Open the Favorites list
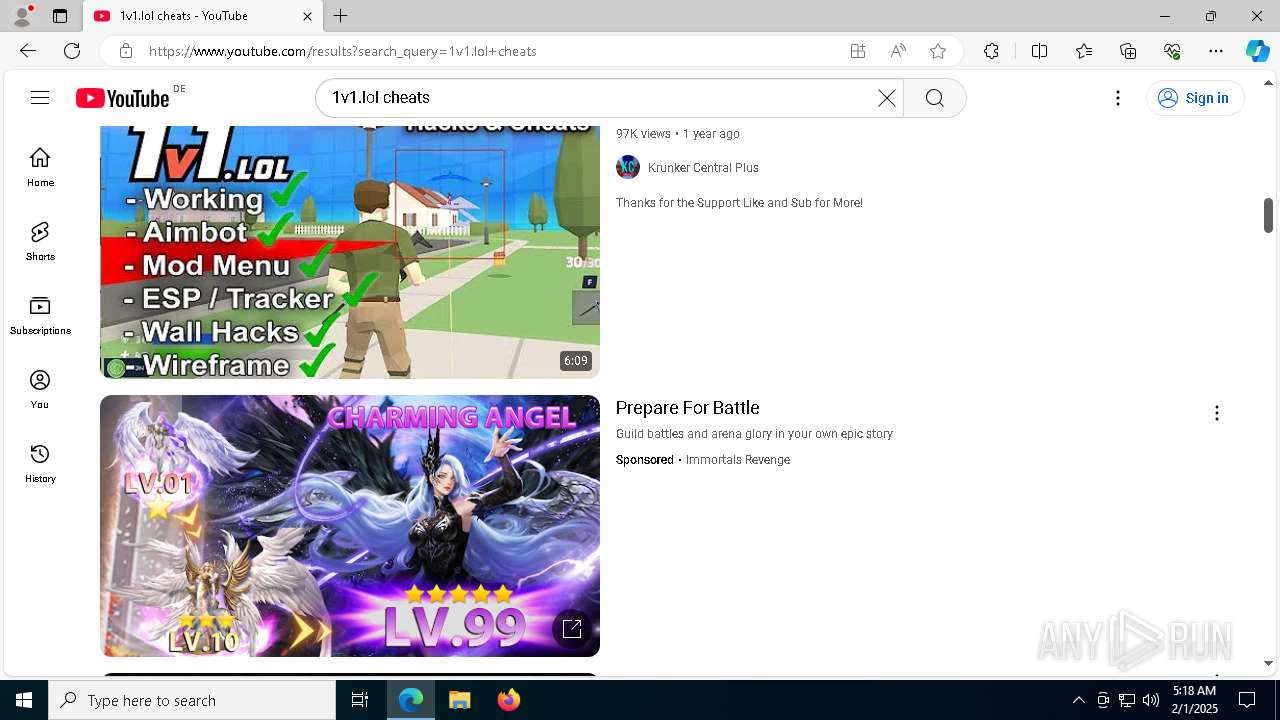 pyautogui.click(x=1084, y=51)
